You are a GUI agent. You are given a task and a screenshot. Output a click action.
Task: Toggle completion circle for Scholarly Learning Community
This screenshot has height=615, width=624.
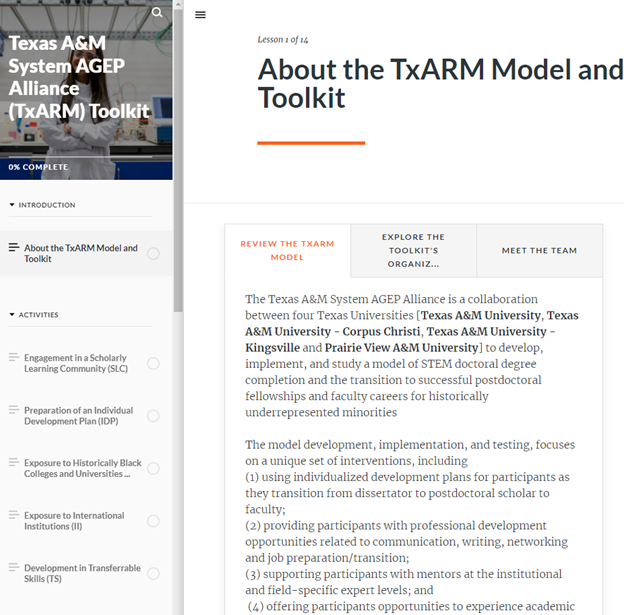153,363
